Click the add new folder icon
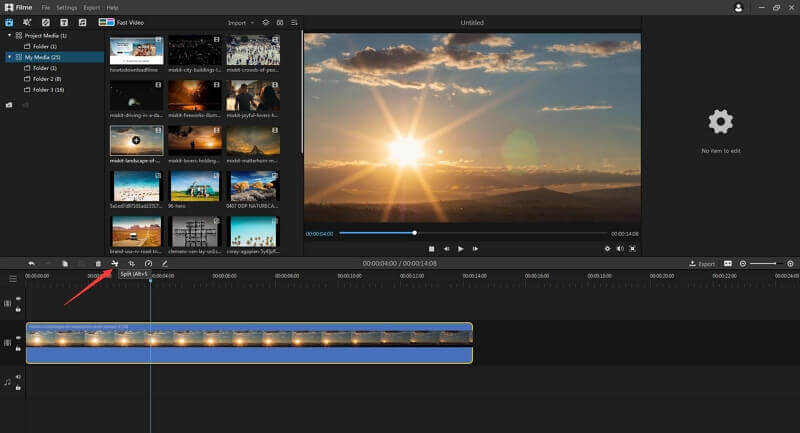This screenshot has height=433, width=800. pyautogui.click(x=9, y=105)
